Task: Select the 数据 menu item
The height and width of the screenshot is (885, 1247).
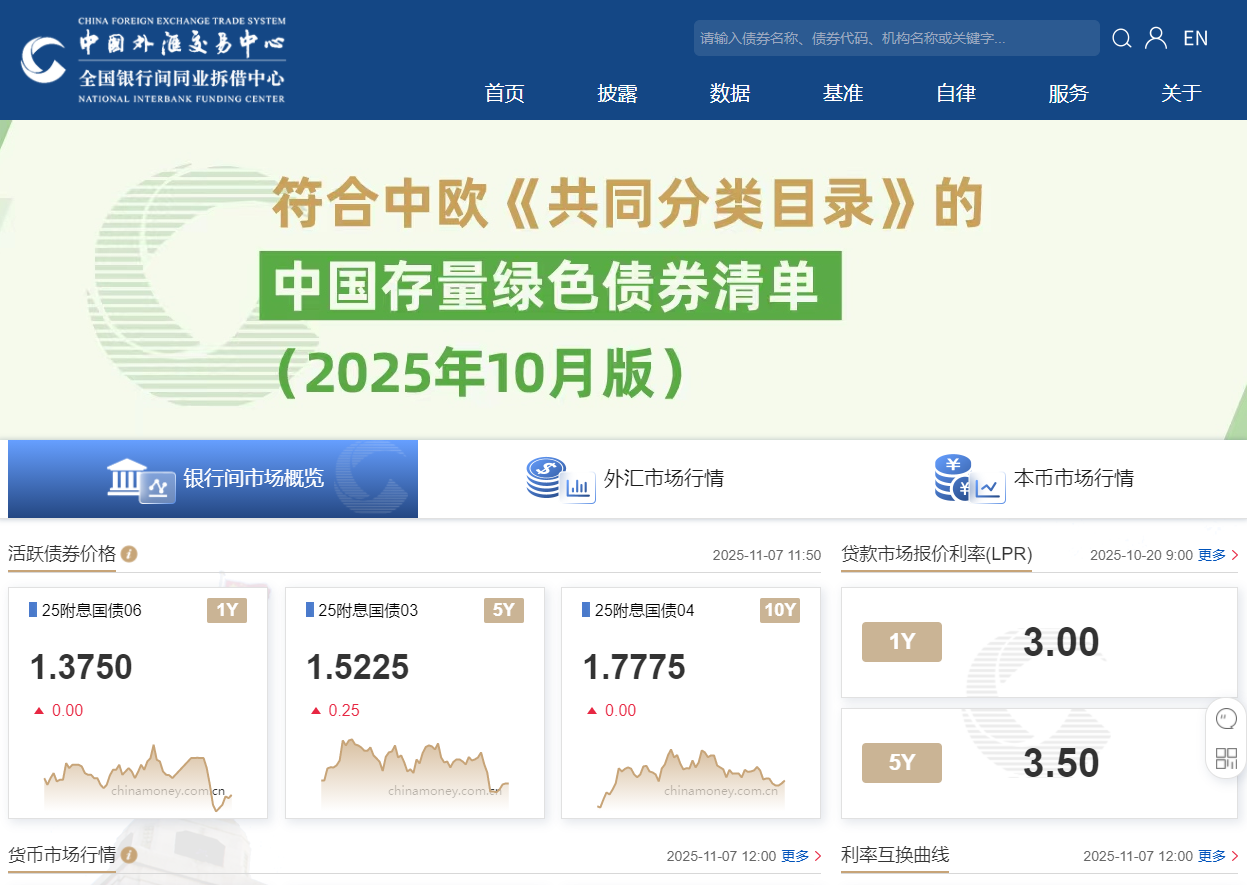Action: (730, 93)
